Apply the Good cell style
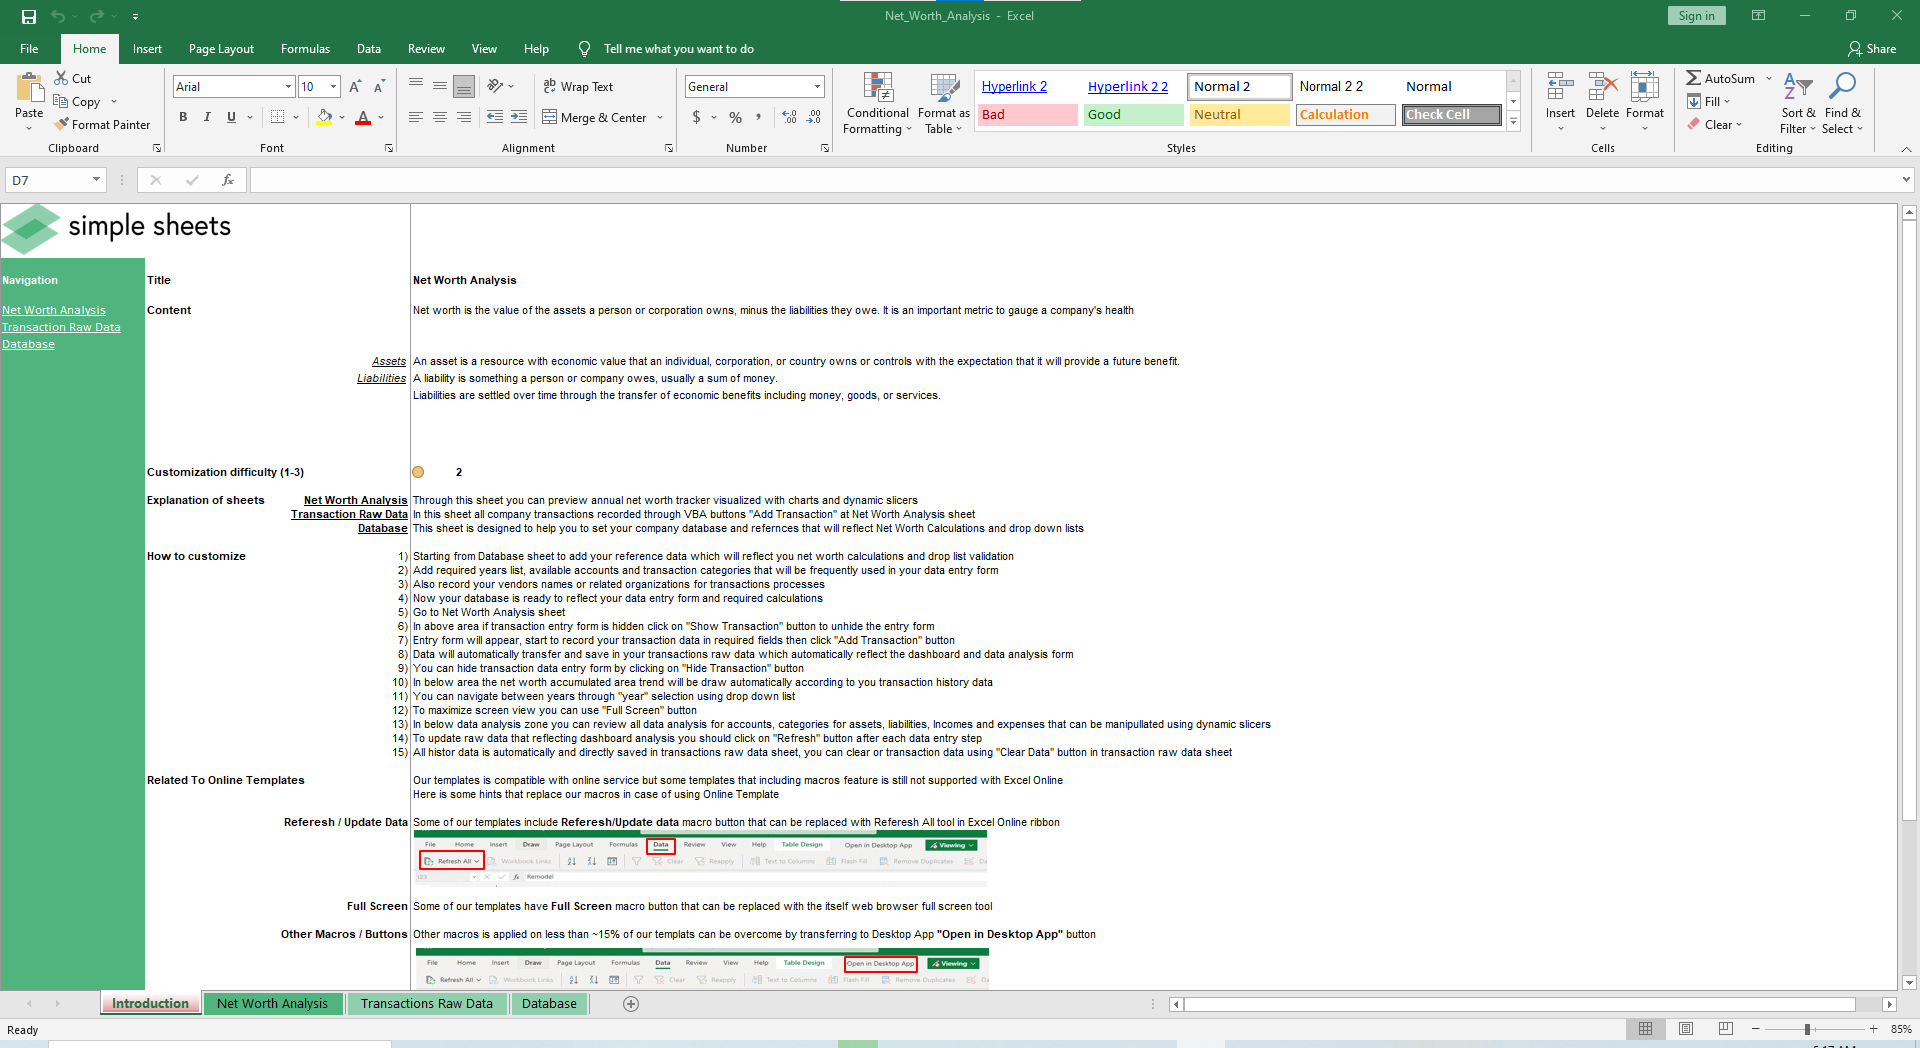 pos(1134,115)
